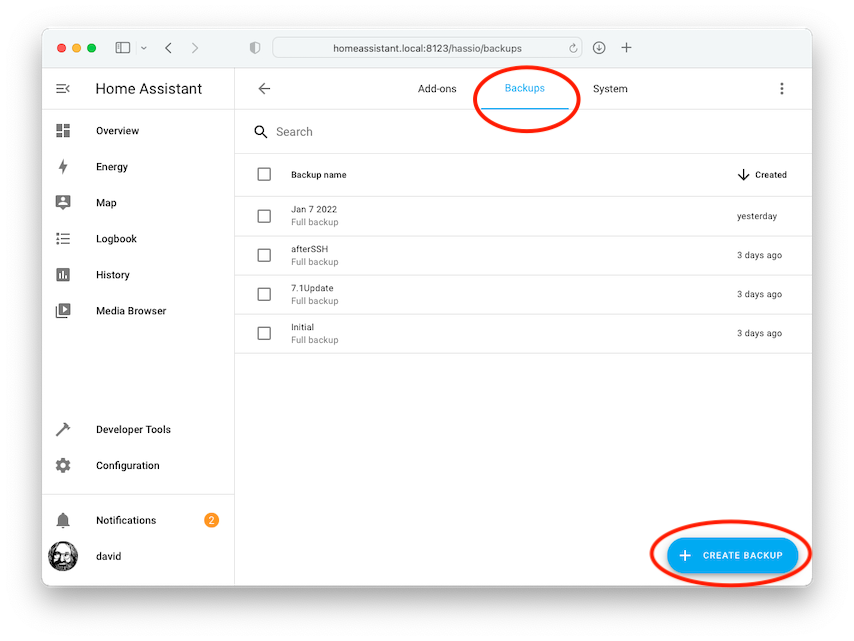Screen dimensions: 854x641
Task: Switch to the Add-ons tab
Action: pyautogui.click(x=437, y=89)
